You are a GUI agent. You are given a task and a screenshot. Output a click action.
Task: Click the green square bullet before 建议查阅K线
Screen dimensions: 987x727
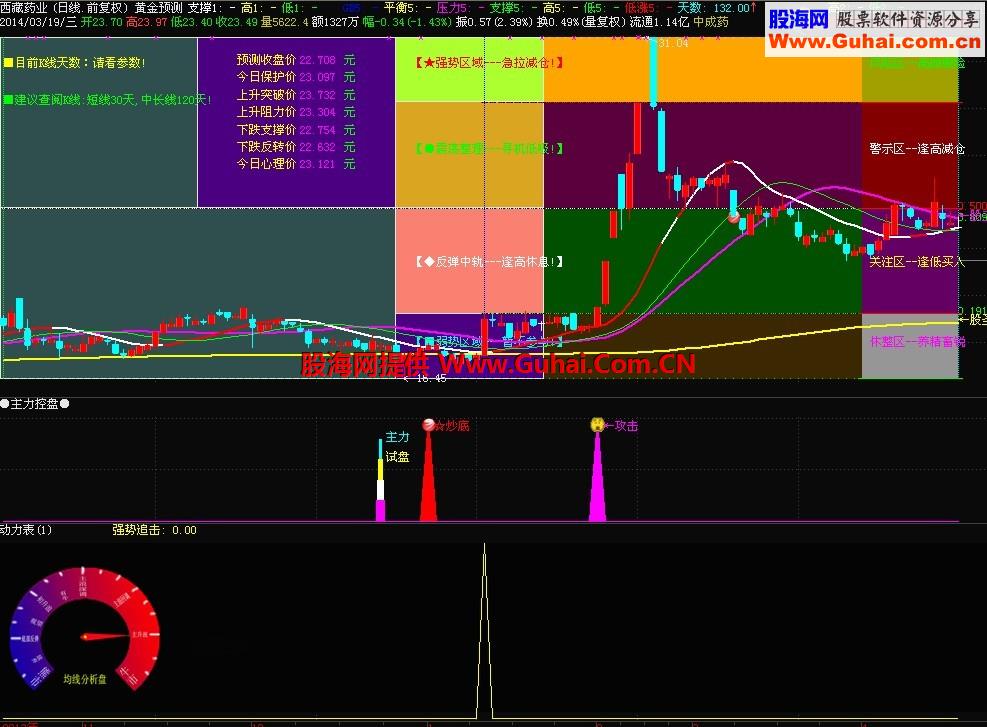[8, 99]
